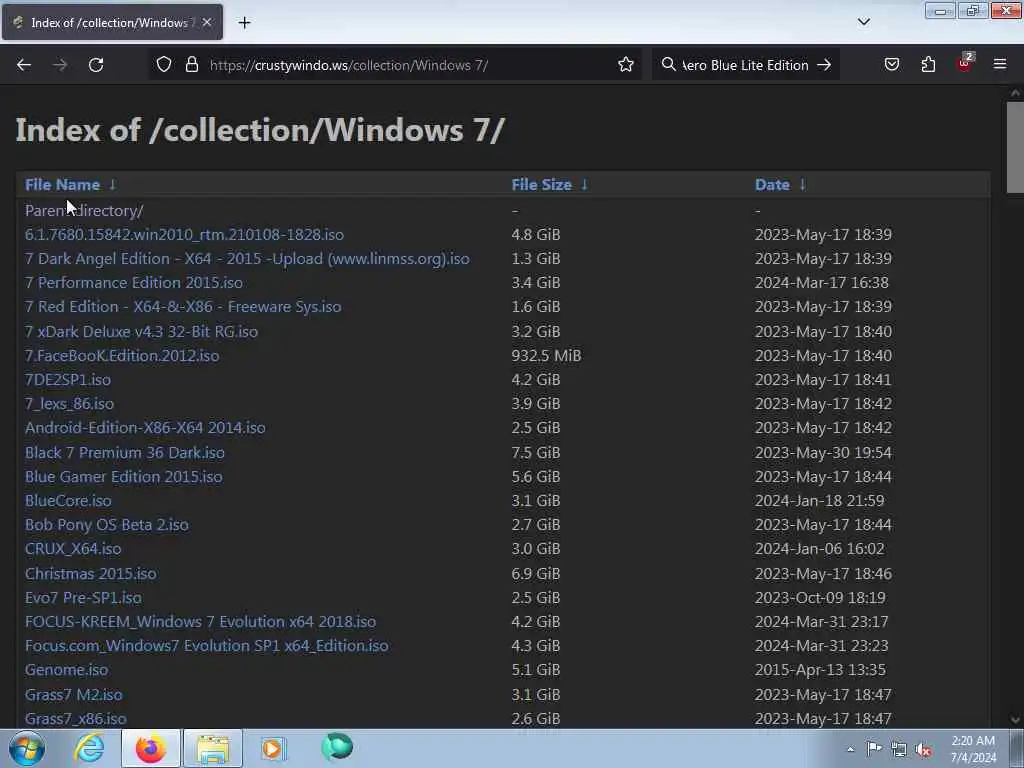Bookmark this page with the star
The width and height of the screenshot is (1024, 768).
click(626, 65)
